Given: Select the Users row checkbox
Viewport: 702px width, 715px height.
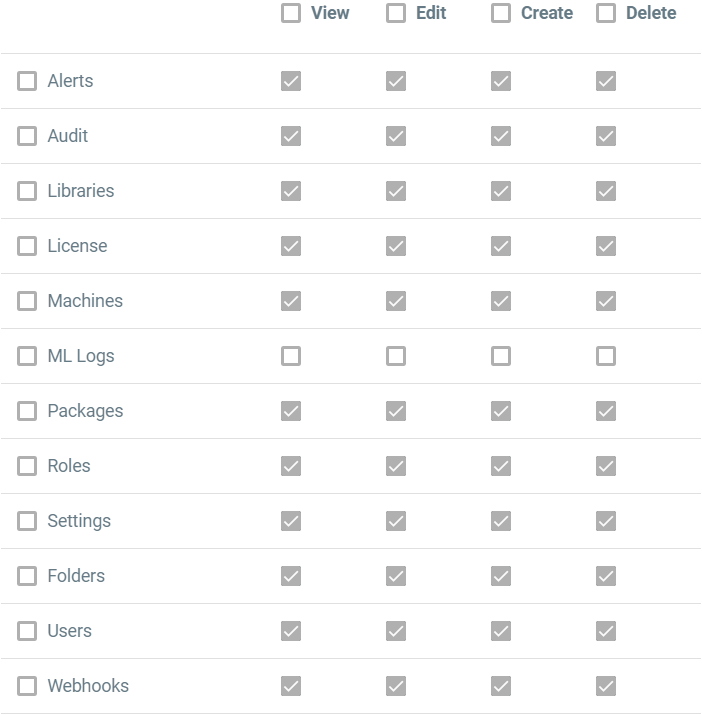Looking at the screenshot, I should click(27, 631).
